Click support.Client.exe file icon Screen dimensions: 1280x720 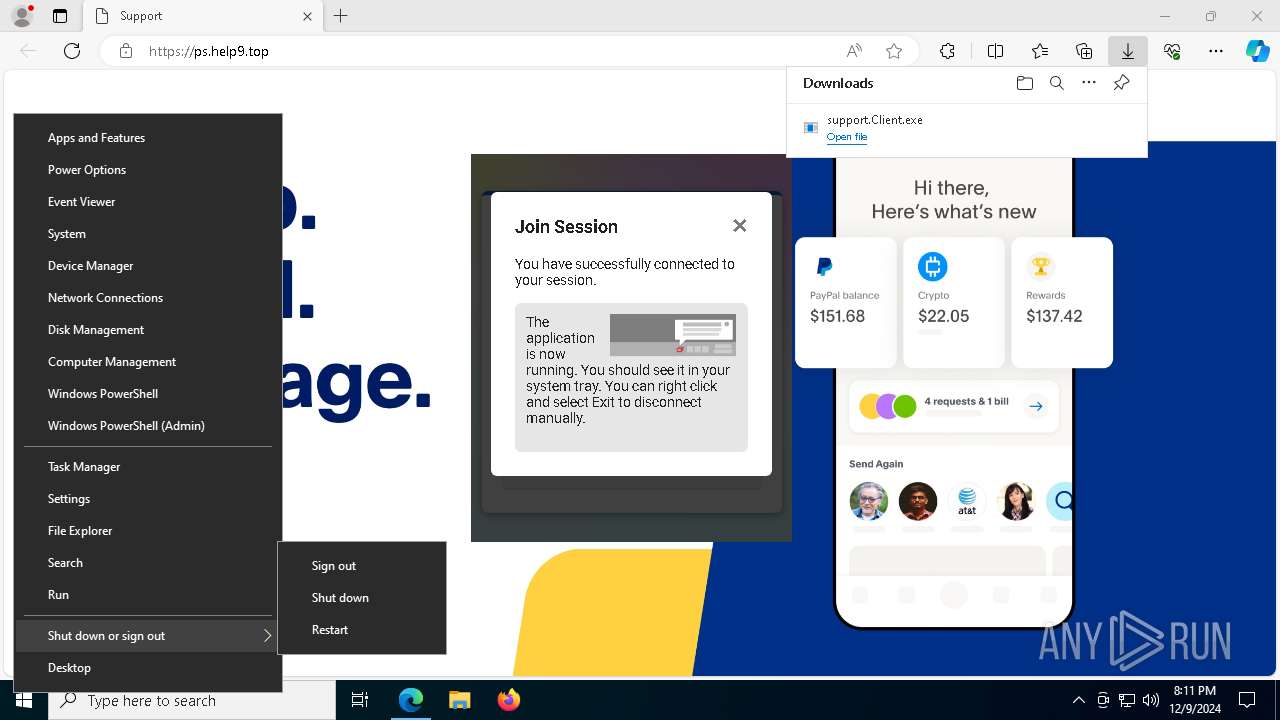(811, 128)
